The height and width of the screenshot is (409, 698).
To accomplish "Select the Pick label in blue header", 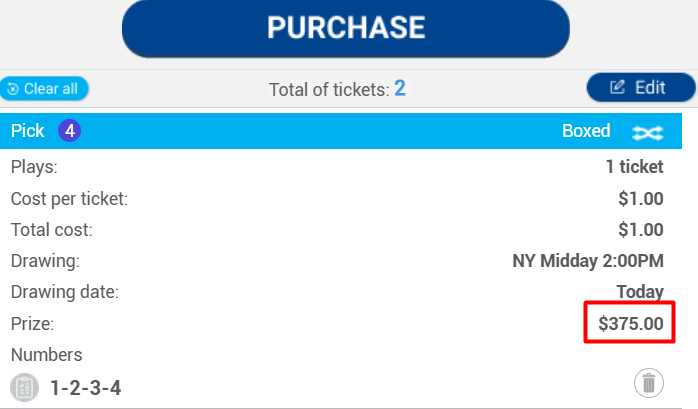I will point(28,131).
